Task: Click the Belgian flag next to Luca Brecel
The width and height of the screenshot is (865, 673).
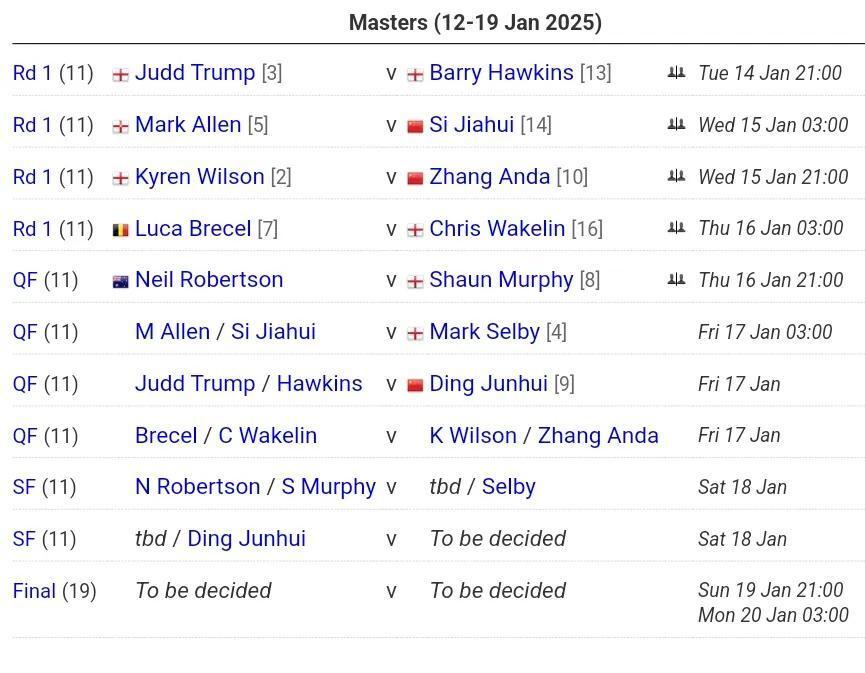Action: click(120, 230)
